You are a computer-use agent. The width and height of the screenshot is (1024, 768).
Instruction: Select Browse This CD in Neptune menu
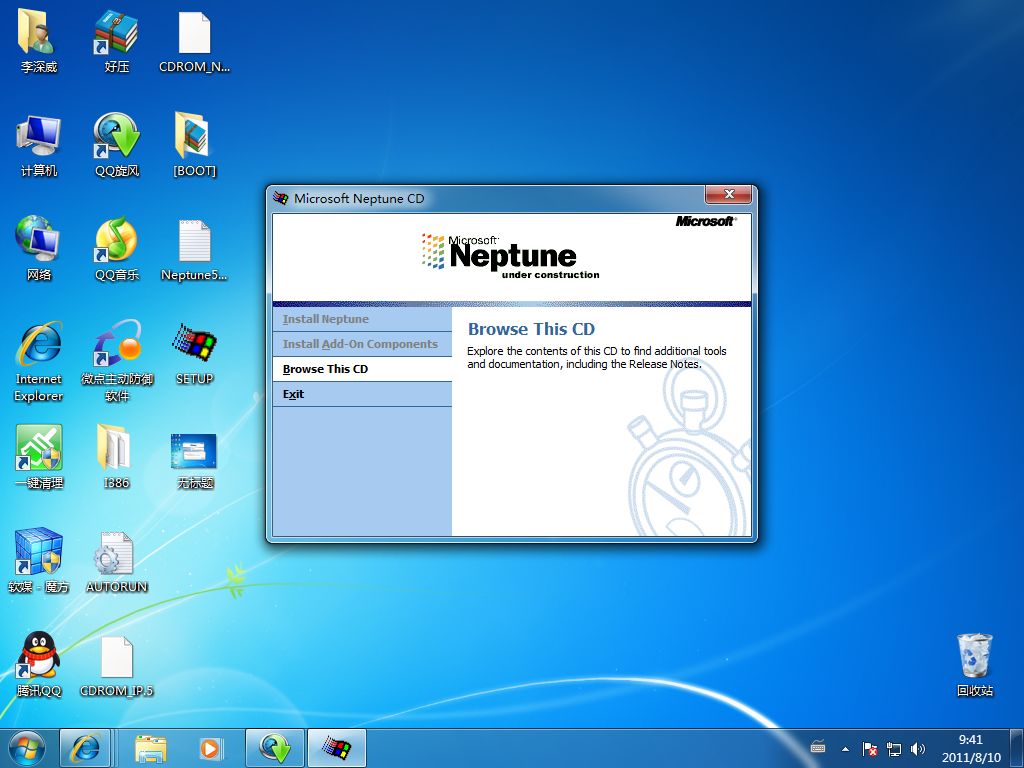click(x=326, y=369)
